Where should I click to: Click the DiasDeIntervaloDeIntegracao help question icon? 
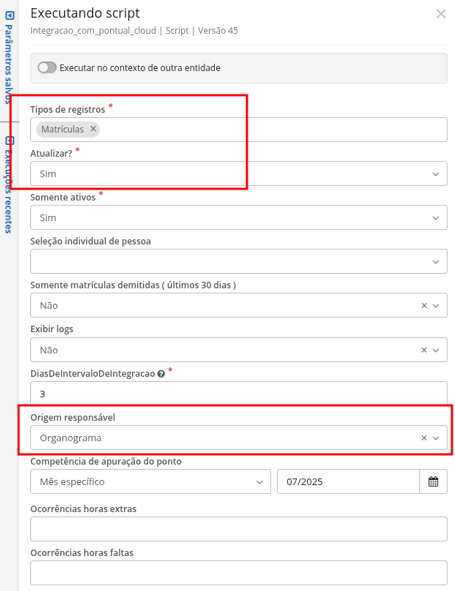click(x=161, y=374)
